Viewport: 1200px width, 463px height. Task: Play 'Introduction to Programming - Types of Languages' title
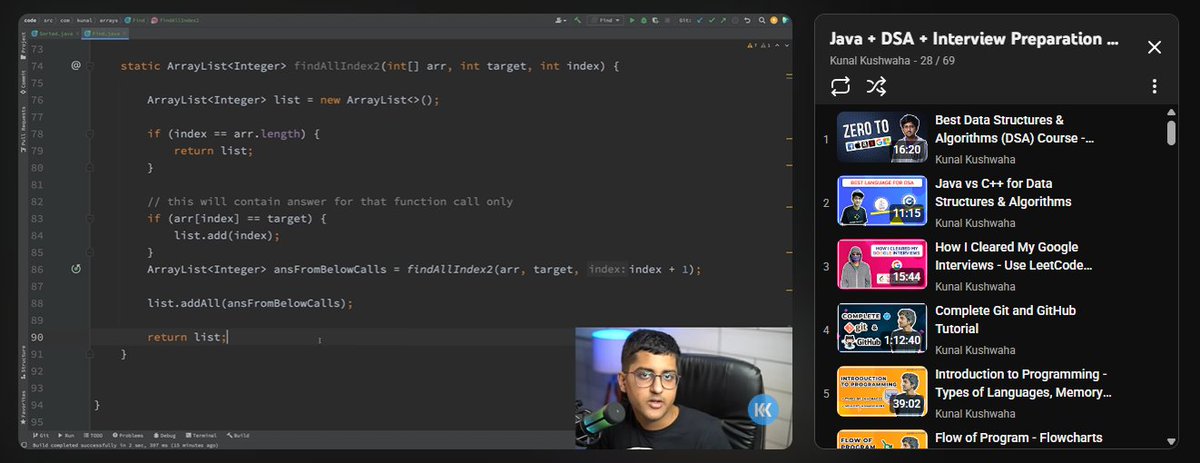point(1023,383)
